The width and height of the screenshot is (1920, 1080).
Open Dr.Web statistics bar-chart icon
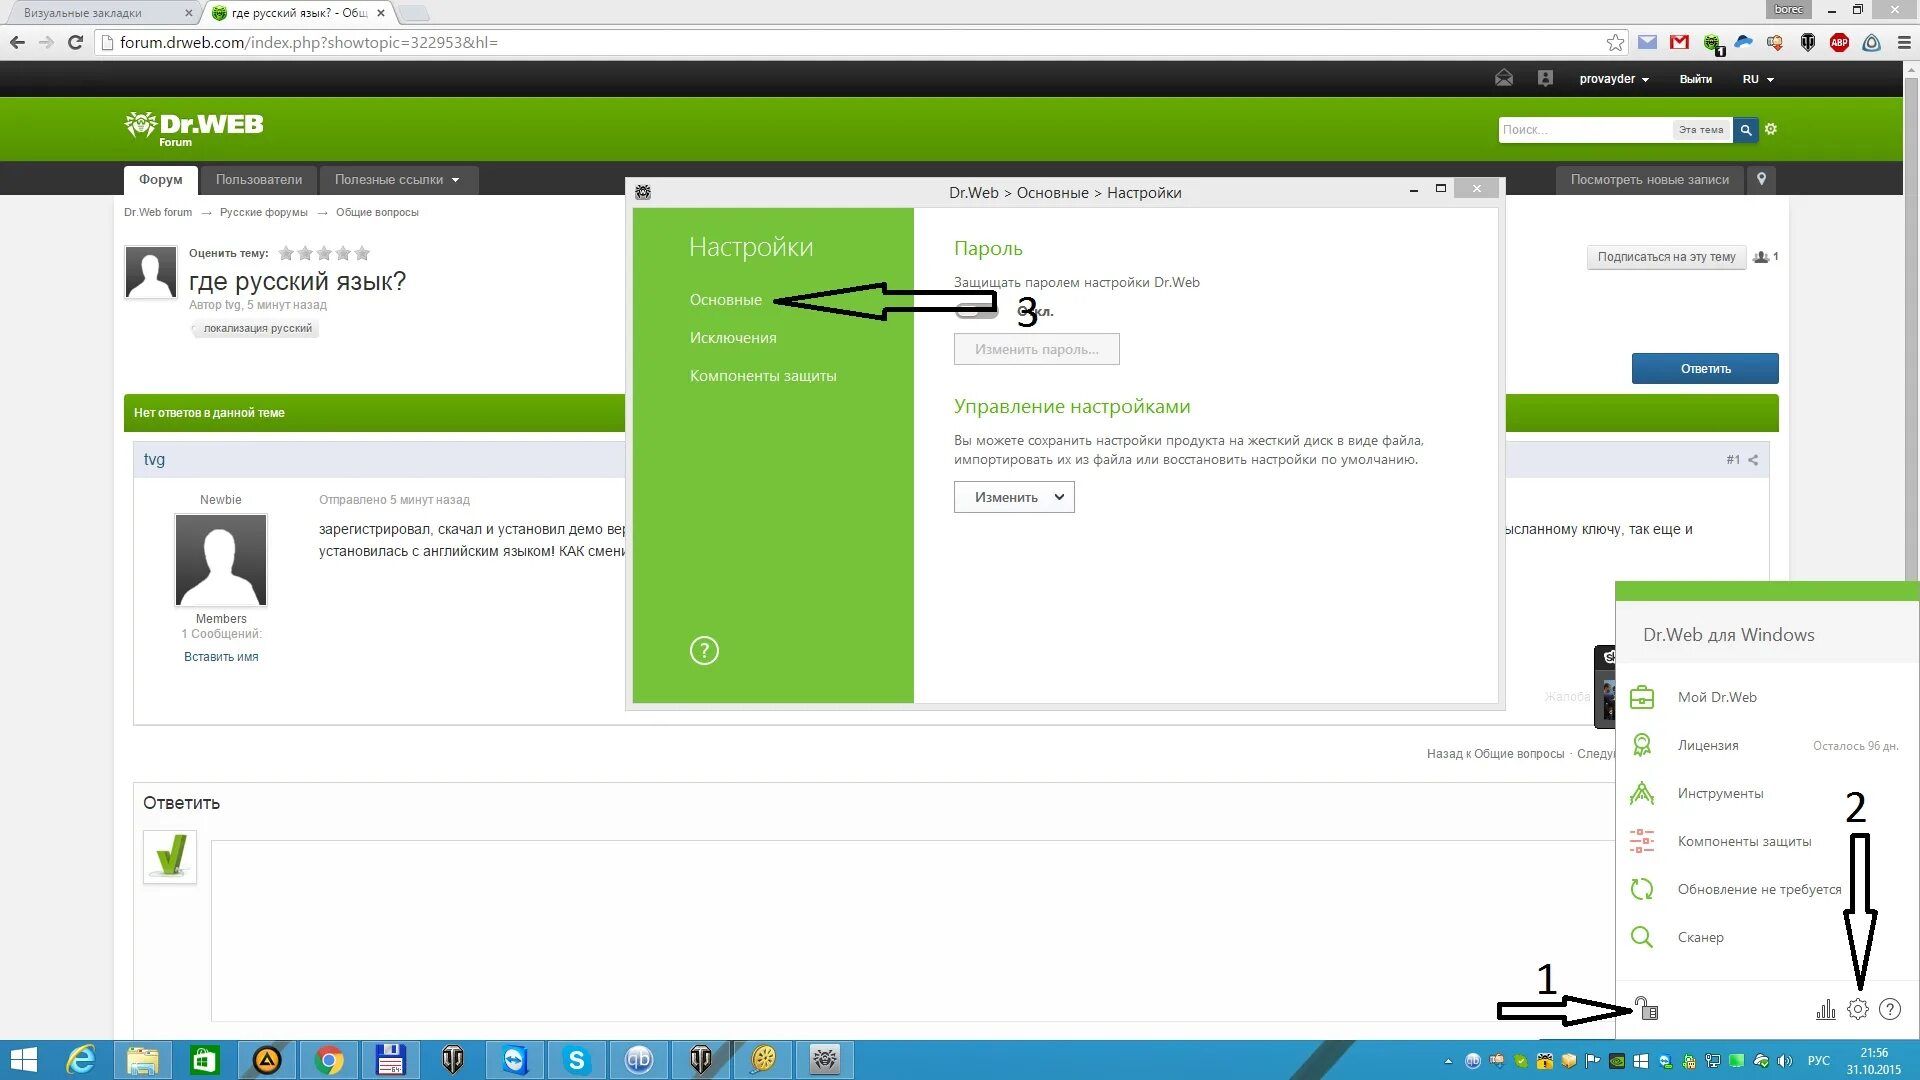(1826, 1009)
